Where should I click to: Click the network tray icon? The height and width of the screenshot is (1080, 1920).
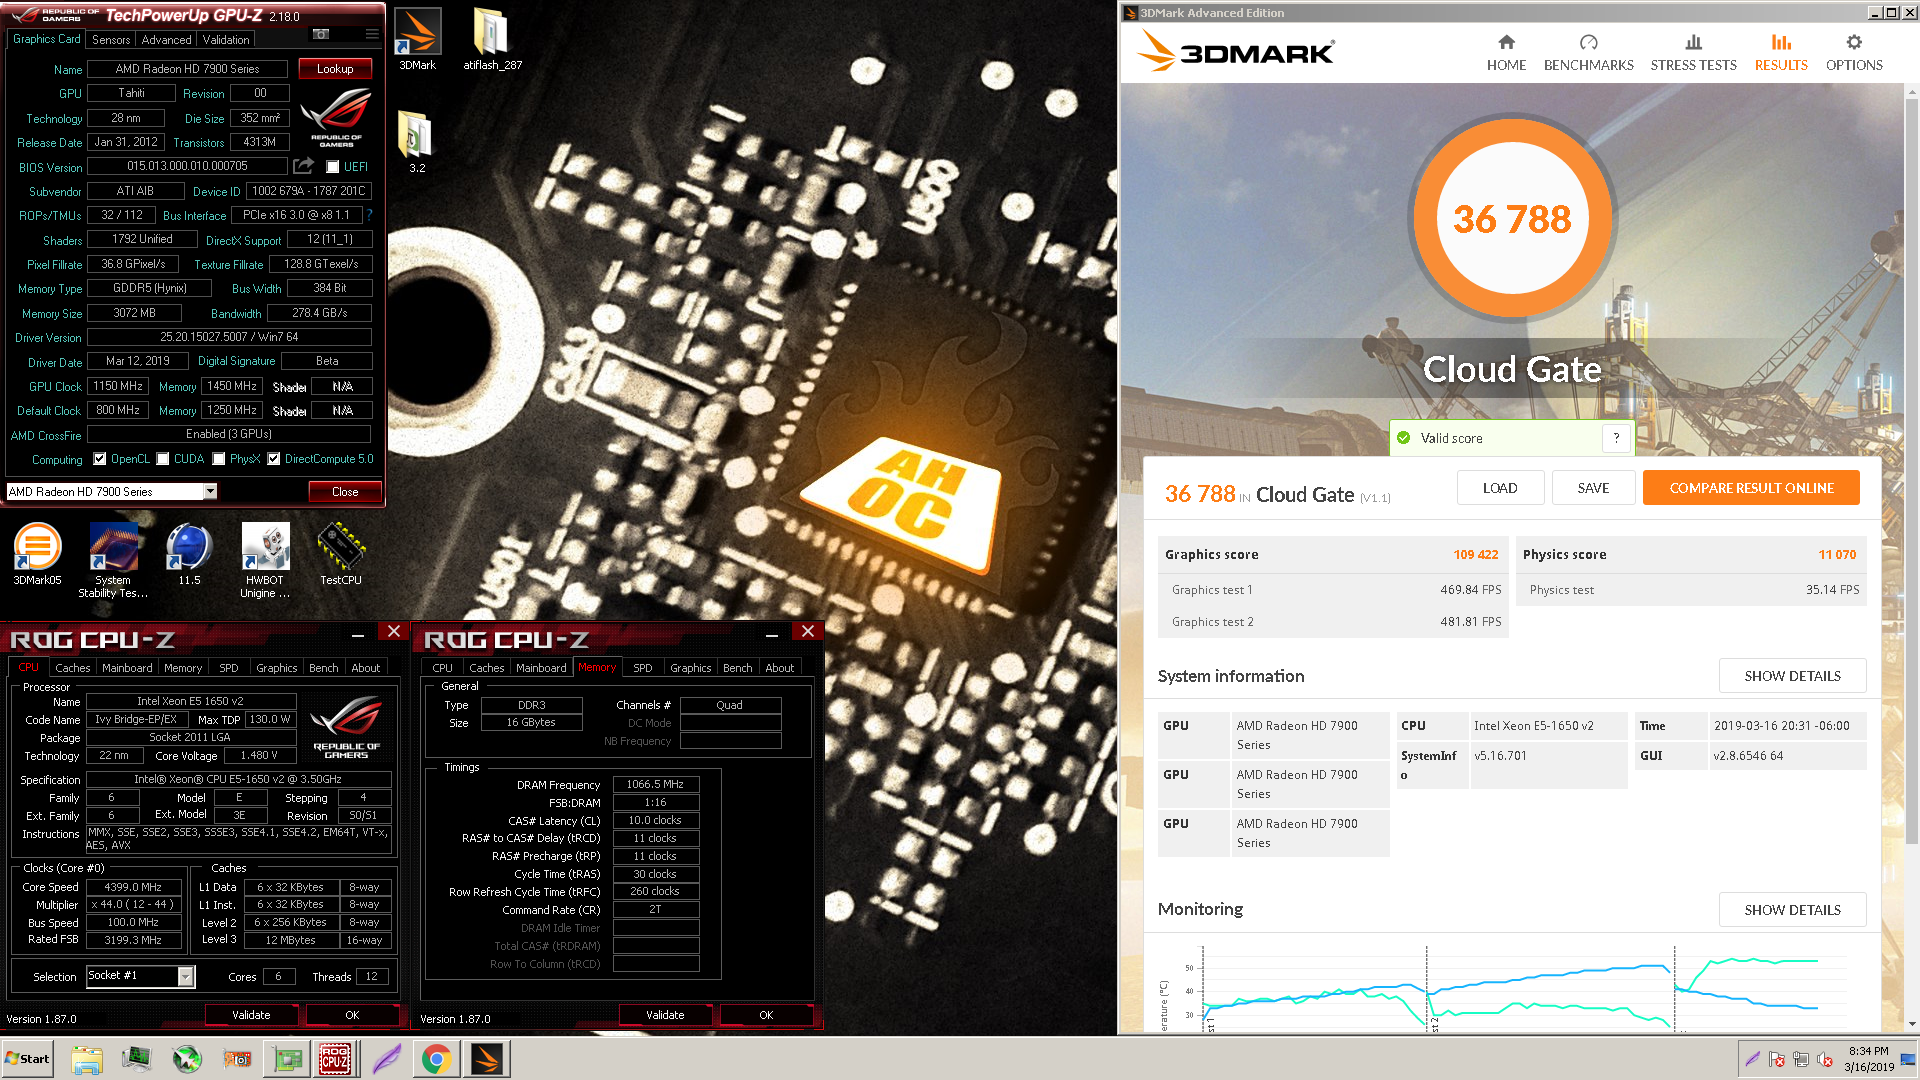(x=1800, y=1060)
